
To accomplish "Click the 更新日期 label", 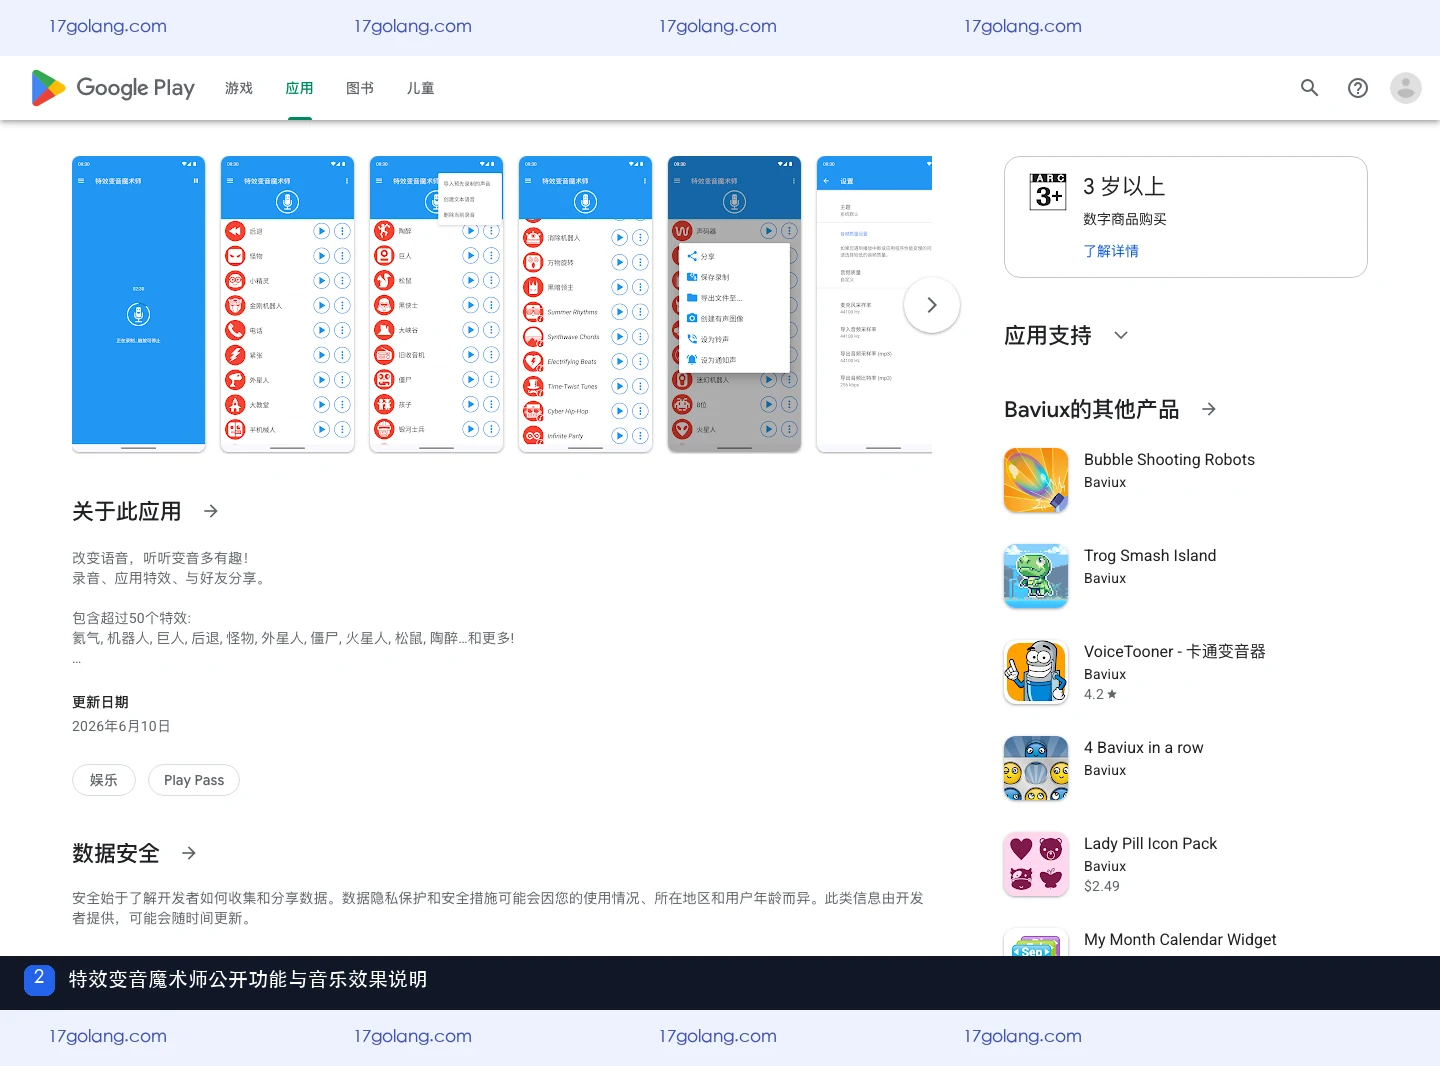I will [100, 702].
